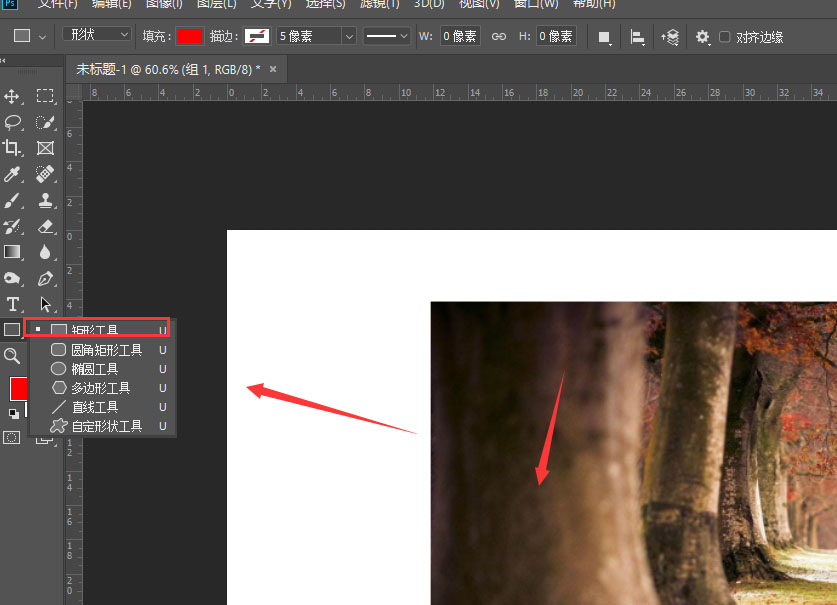Click the red 填充 fill color swatch
The height and width of the screenshot is (605, 837).
[x=187, y=36]
